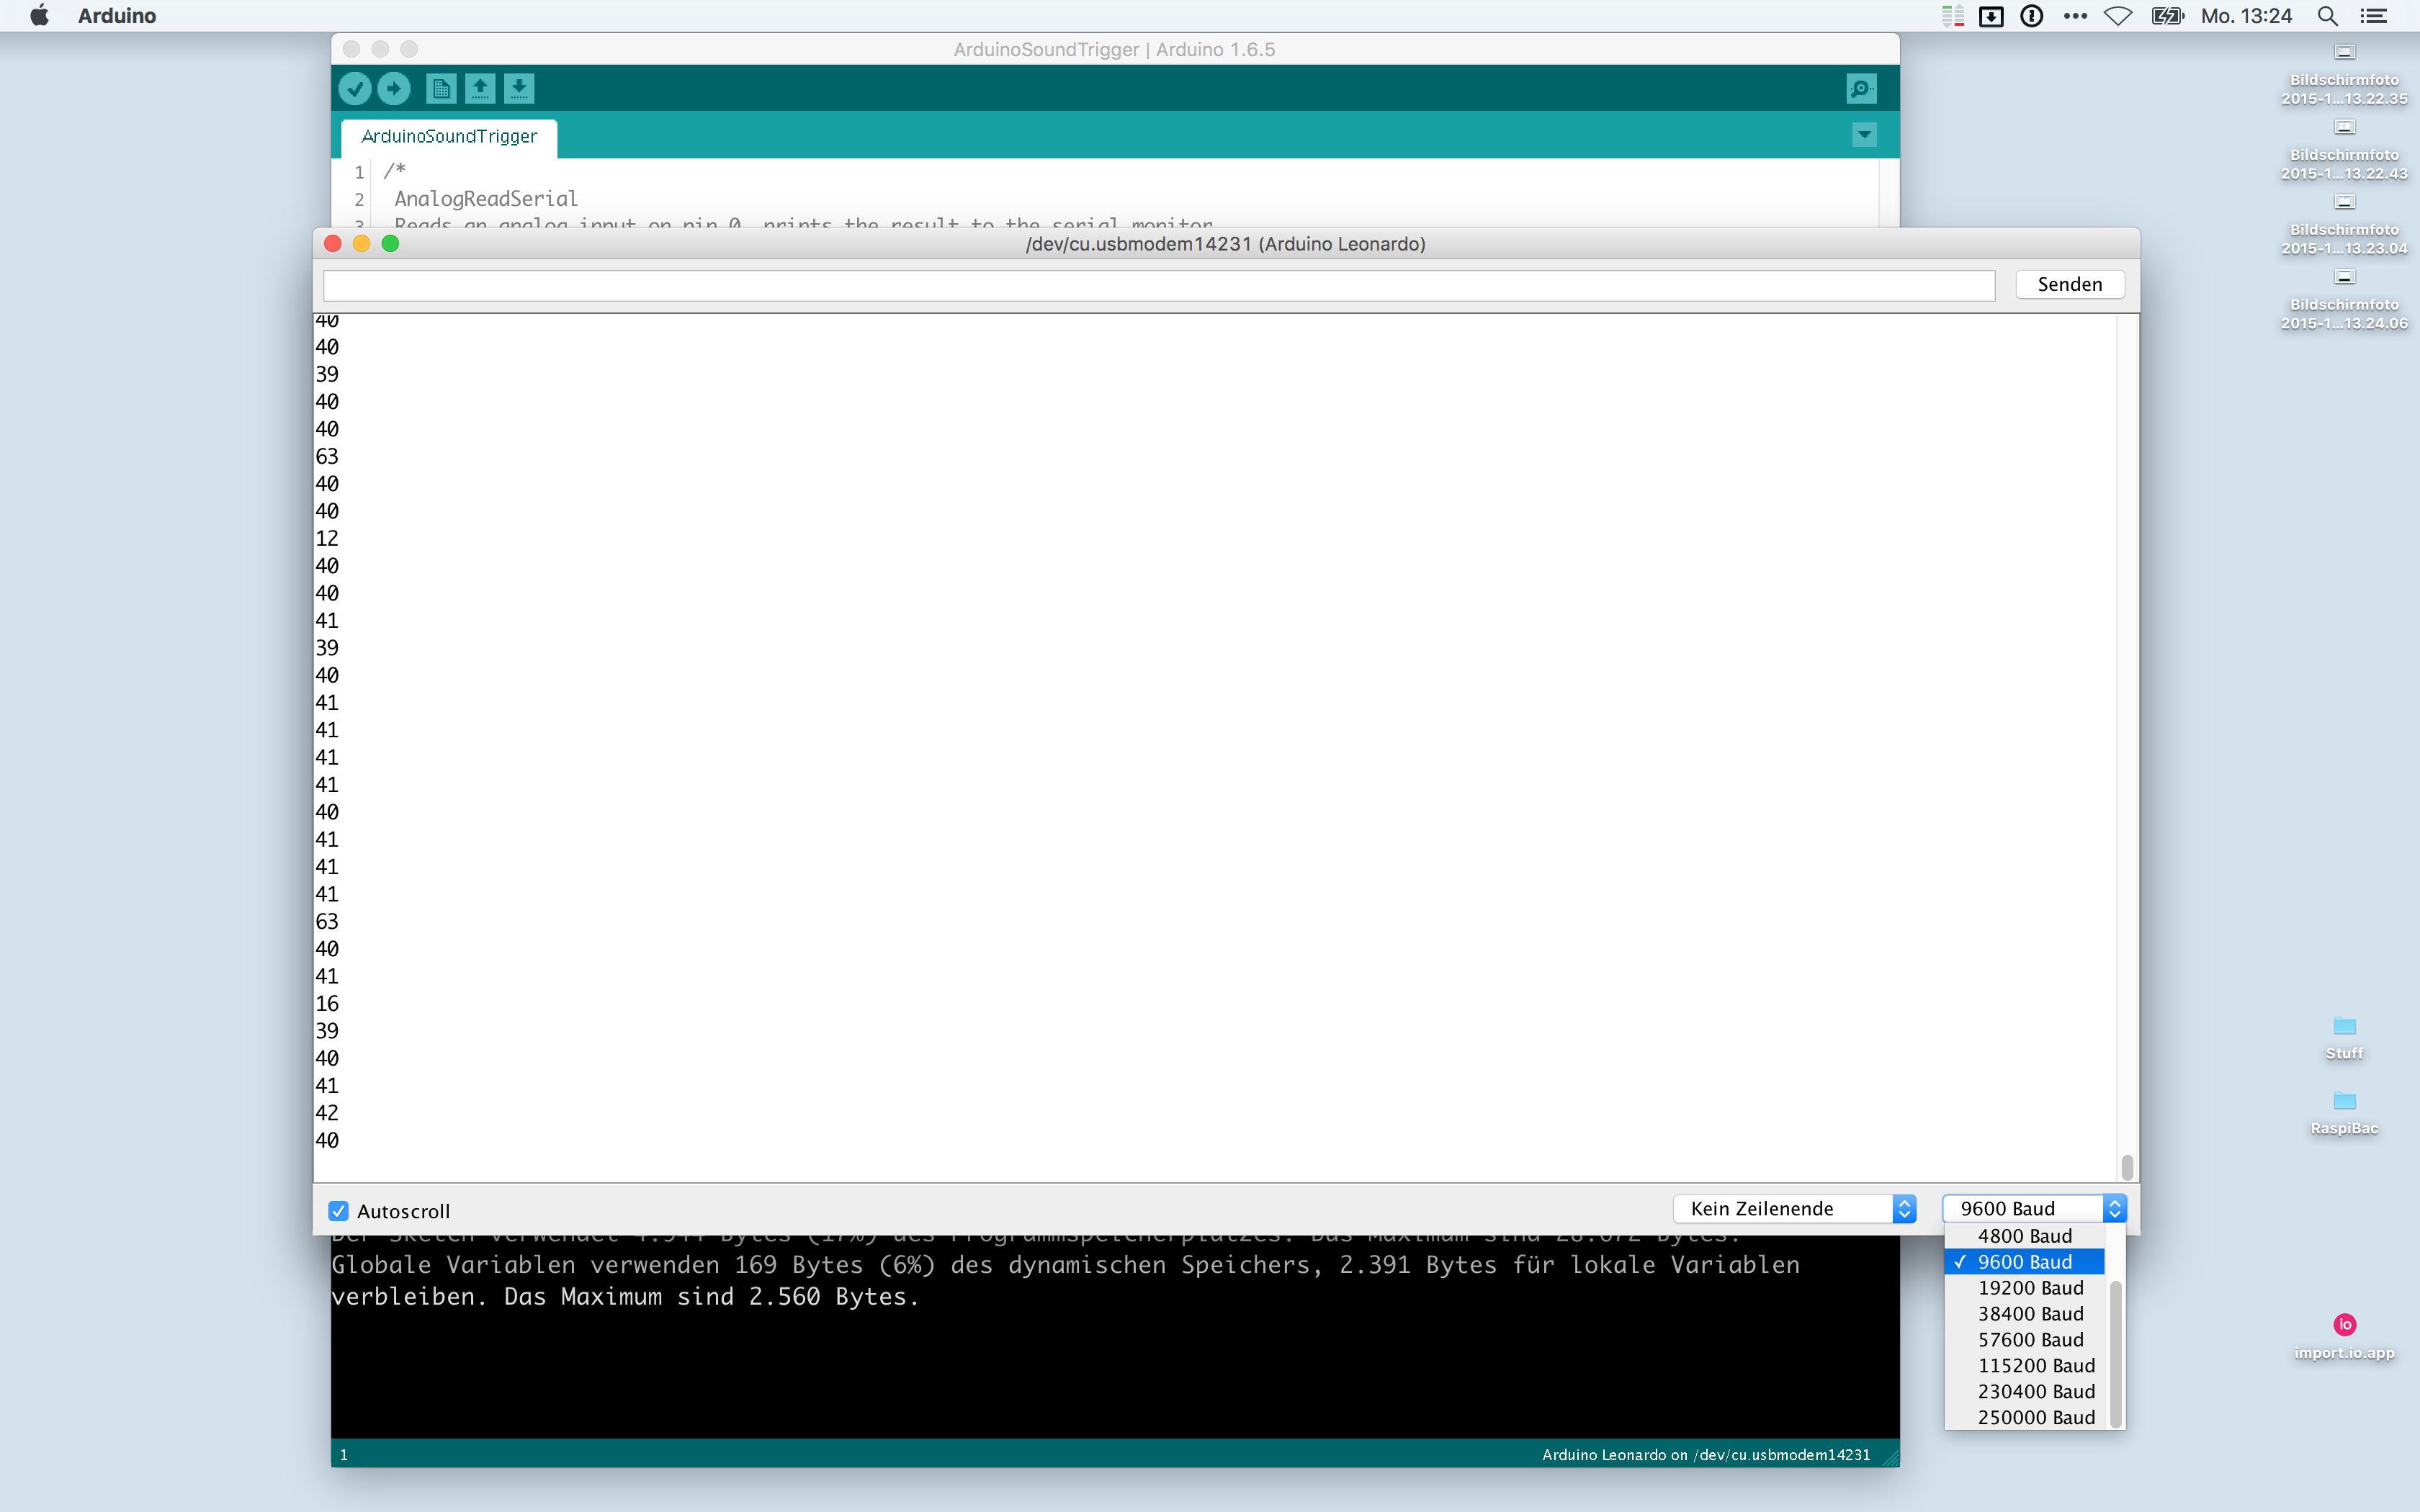The height and width of the screenshot is (1512, 2420).
Task: Open Spotlight search in menu bar
Action: click(x=2327, y=16)
